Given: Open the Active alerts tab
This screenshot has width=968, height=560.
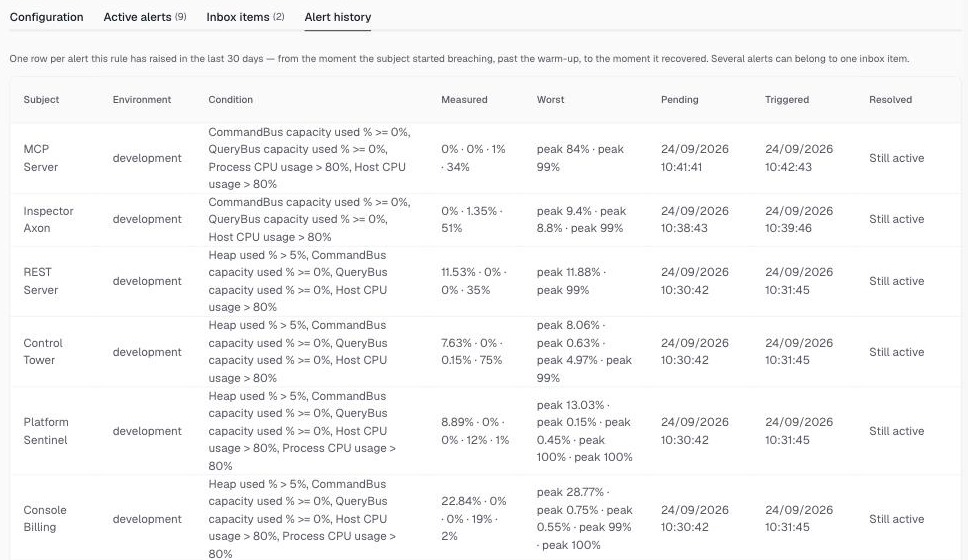Looking at the screenshot, I should [x=144, y=17].
